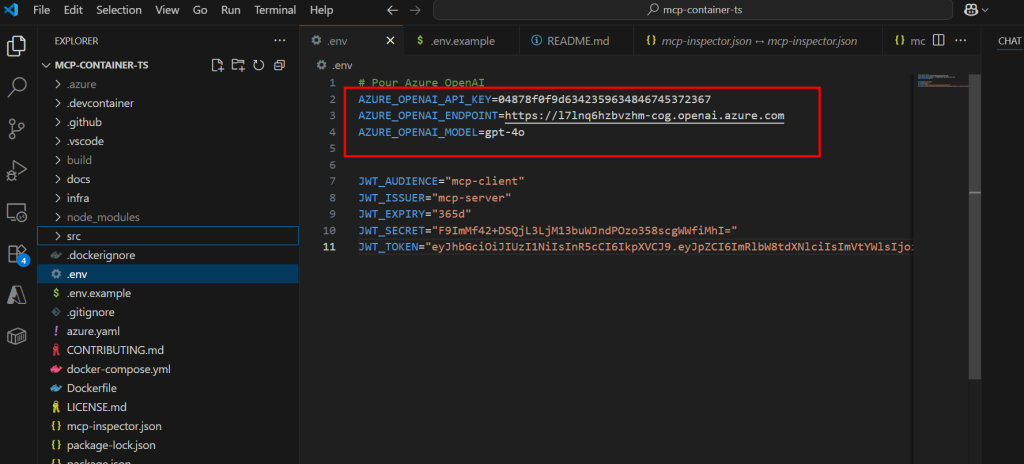Switch to the README.md tab
Viewport: 1024px width, 464px height.
click(x=576, y=41)
